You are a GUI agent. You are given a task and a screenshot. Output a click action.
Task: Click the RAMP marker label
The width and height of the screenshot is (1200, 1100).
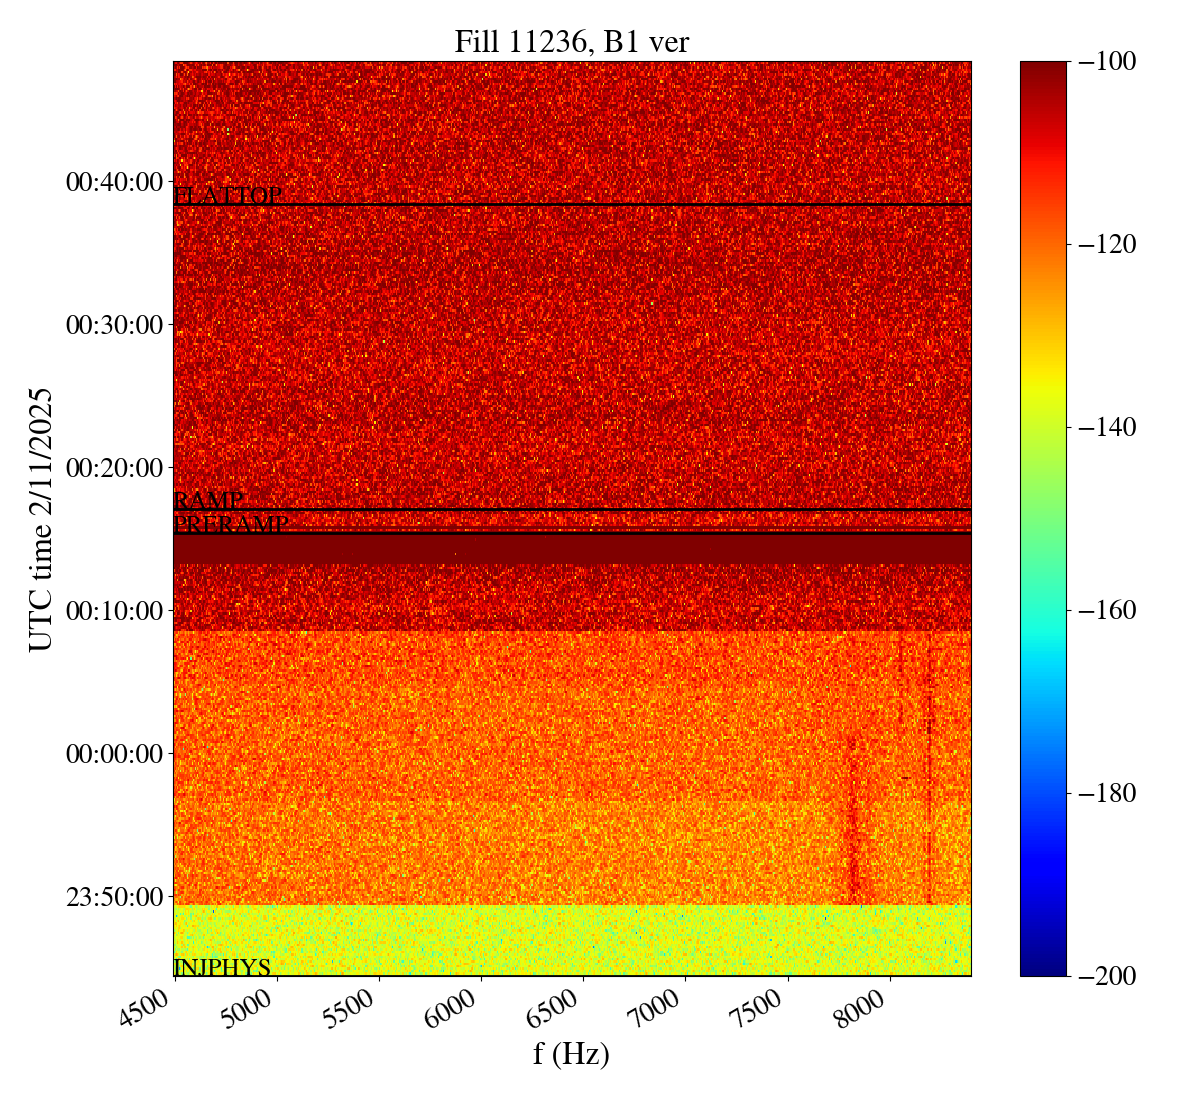(208, 501)
